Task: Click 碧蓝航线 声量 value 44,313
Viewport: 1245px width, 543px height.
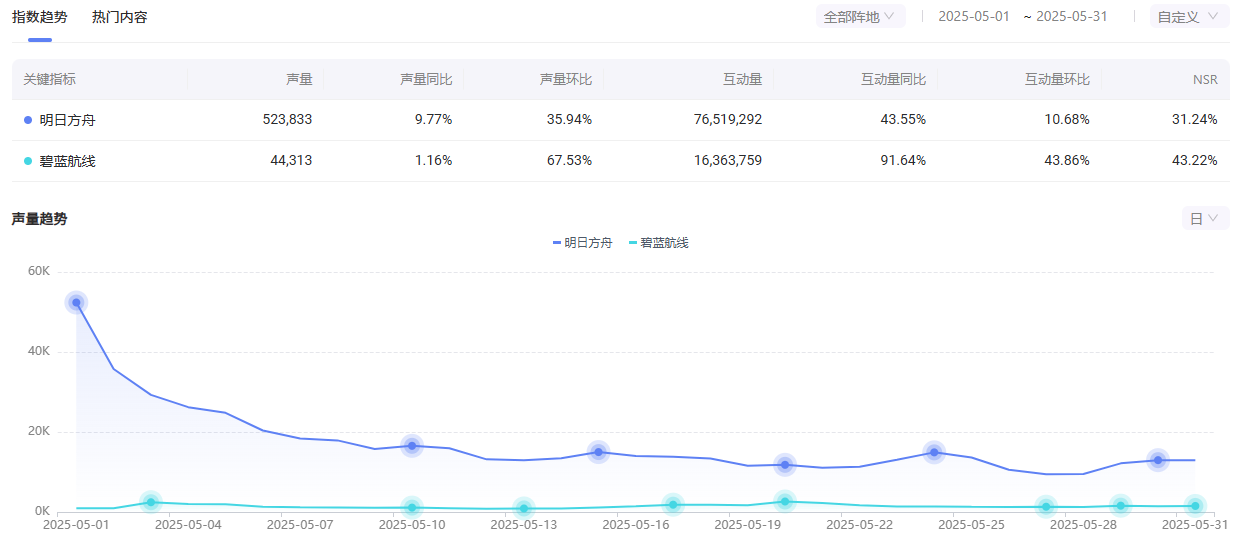Action: [x=291, y=161]
